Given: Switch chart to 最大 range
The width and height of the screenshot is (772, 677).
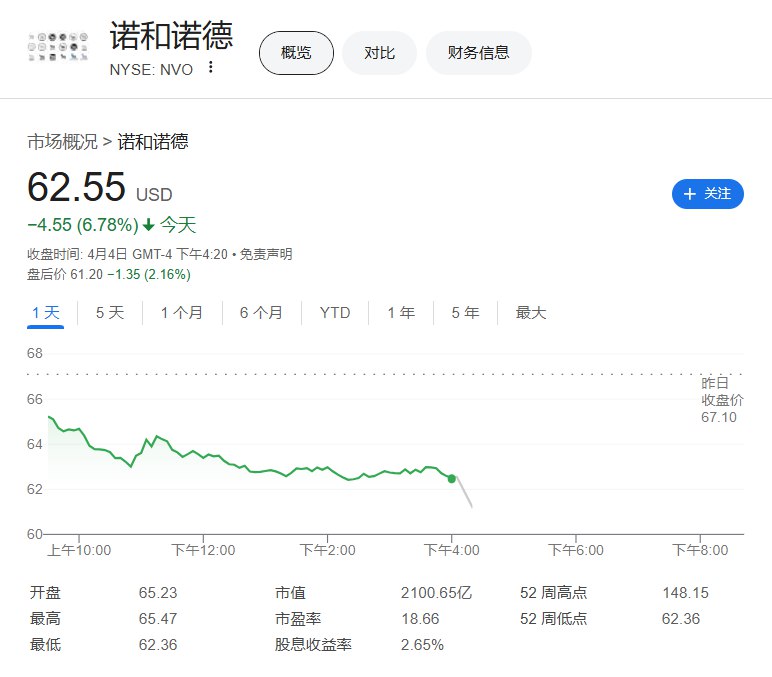Looking at the screenshot, I should click(x=531, y=313).
